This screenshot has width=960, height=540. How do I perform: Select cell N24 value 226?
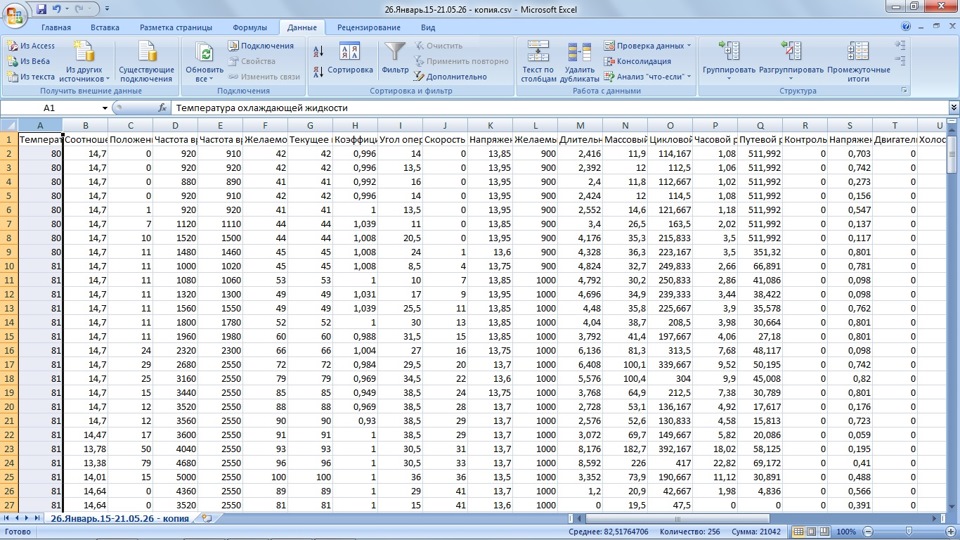[625, 463]
